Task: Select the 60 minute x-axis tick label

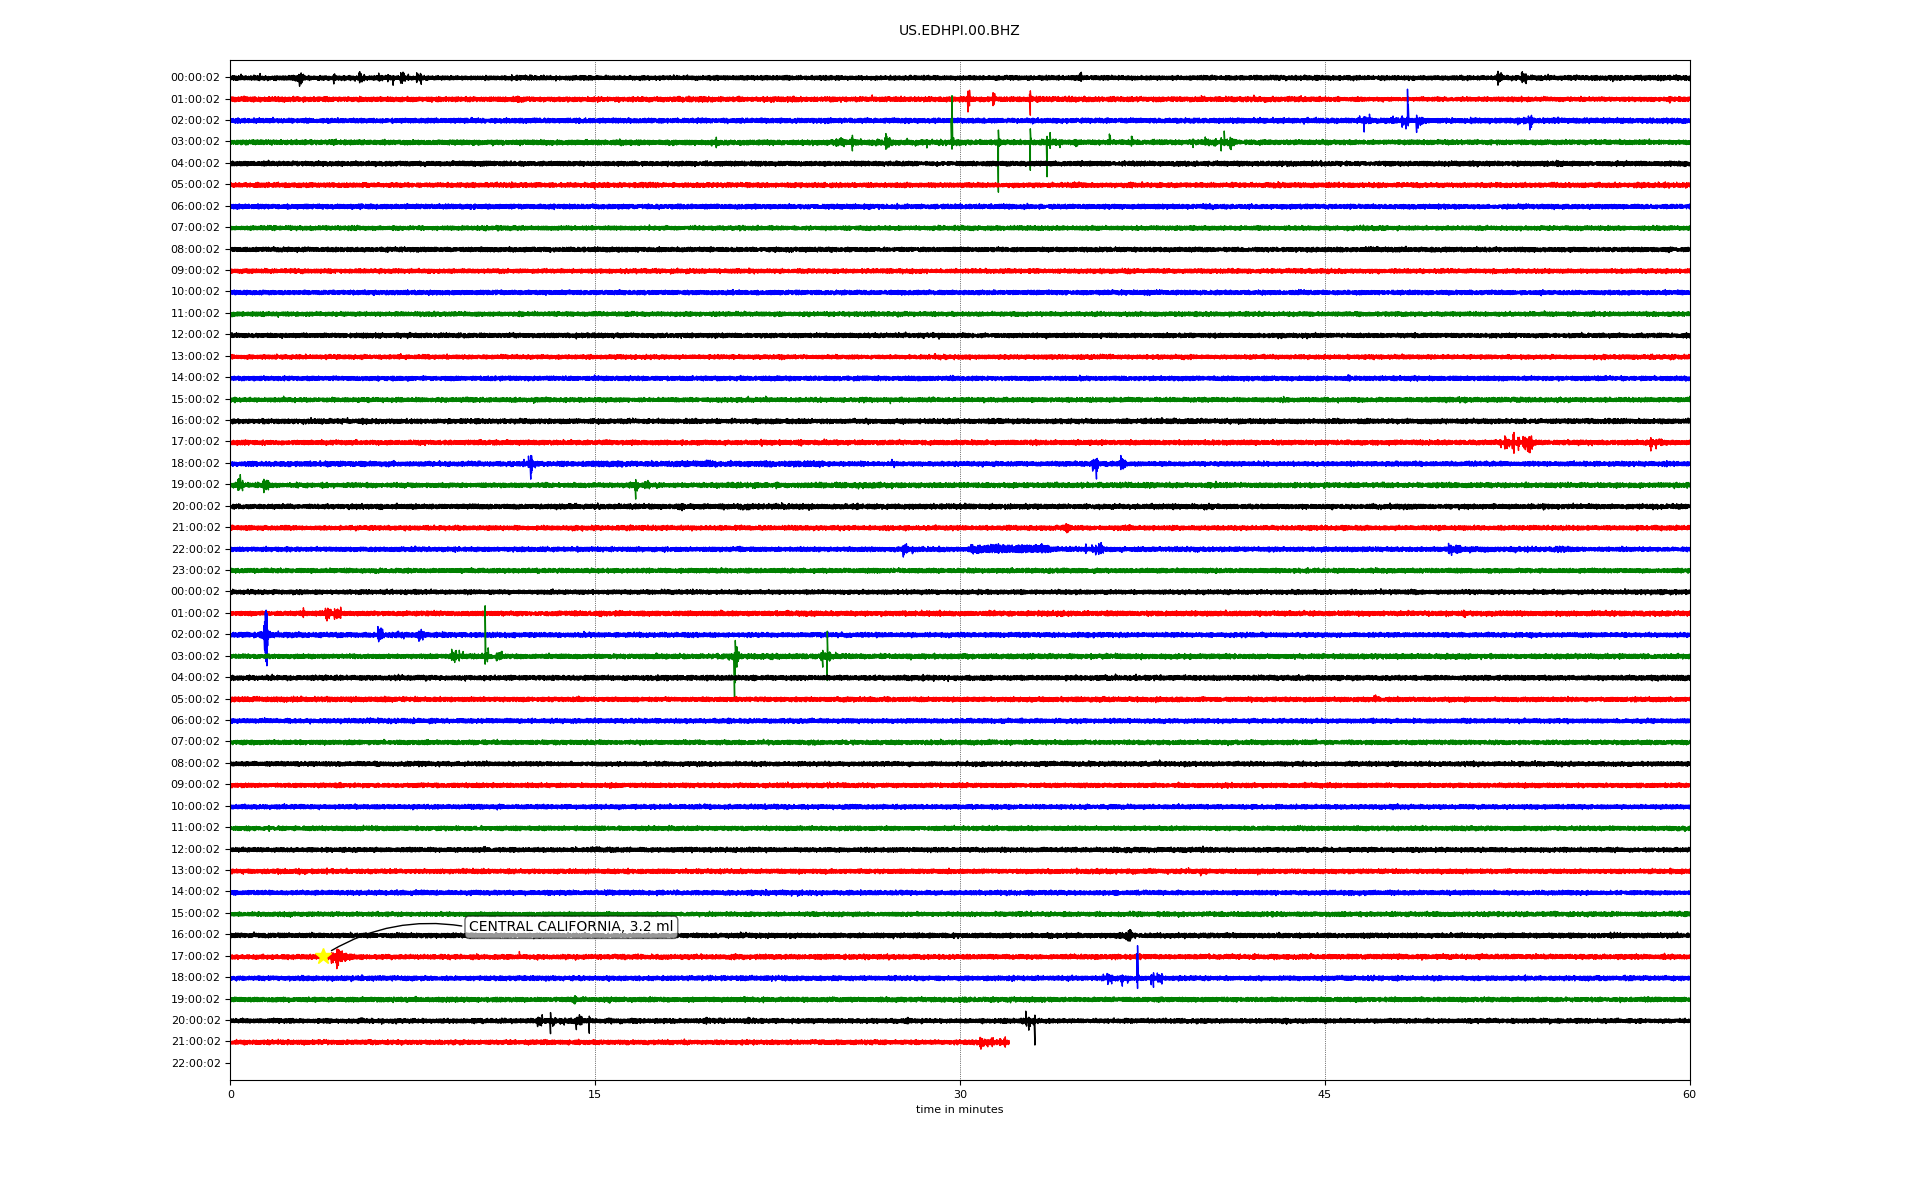Action: tap(1689, 1094)
